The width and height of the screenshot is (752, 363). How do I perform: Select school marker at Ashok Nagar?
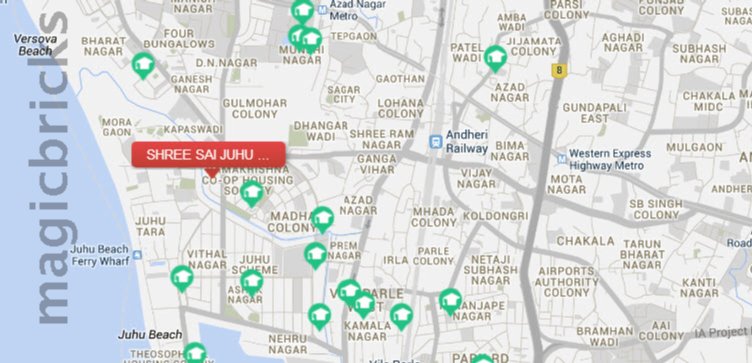(252, 282)
